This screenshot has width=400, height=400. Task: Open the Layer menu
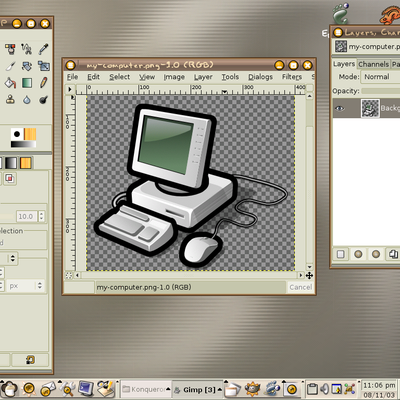(x=203, y=77)
